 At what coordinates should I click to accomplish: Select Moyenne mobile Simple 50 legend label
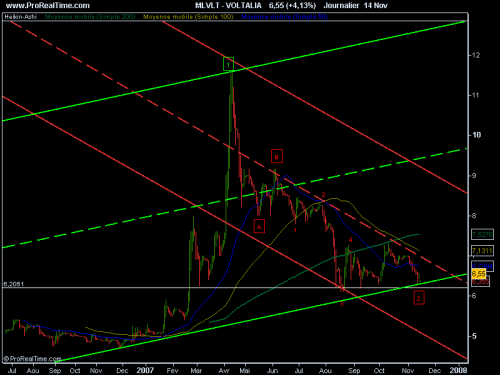[285, 17]
